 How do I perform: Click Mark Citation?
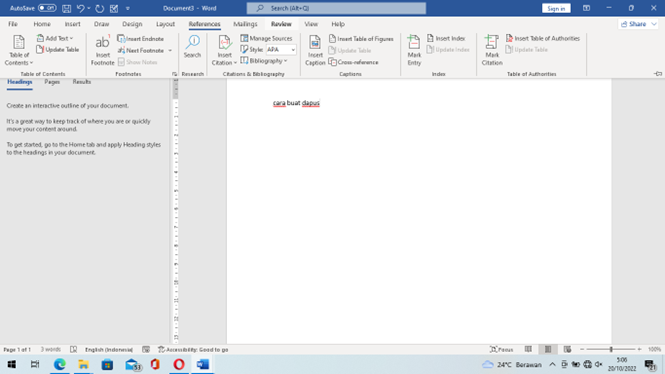point(492,50)
